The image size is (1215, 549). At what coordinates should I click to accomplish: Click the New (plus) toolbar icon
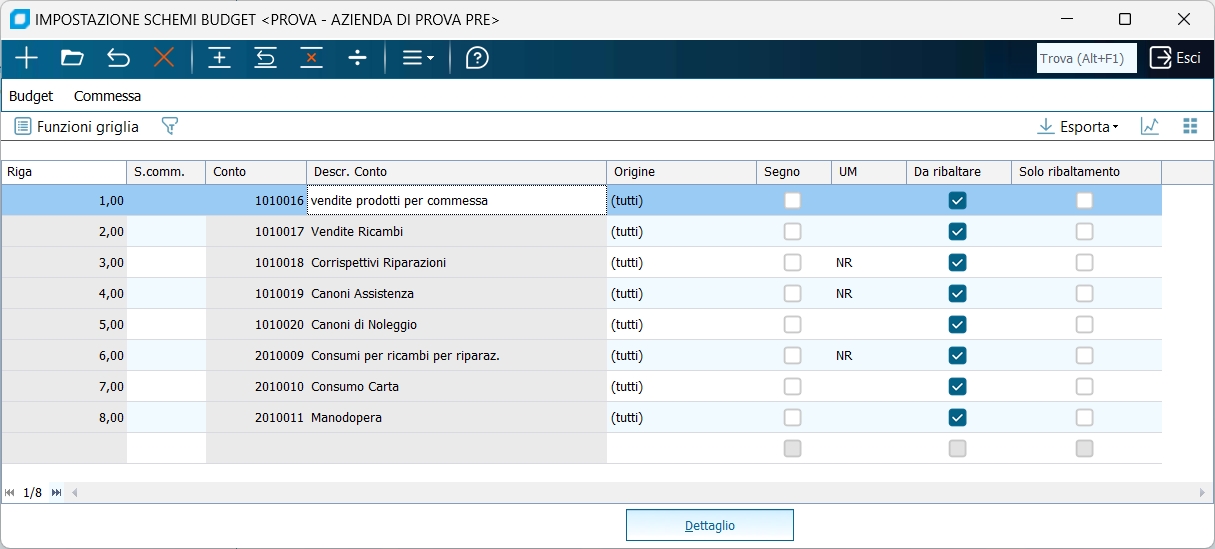26,58
